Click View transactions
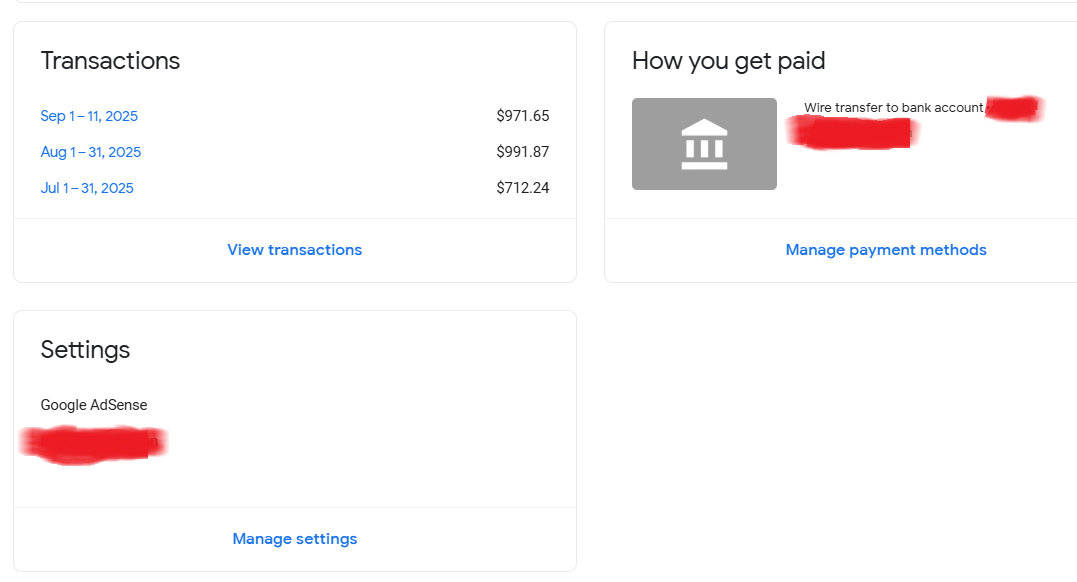Screen dimensions: 1077x582 pyautogui.click(x=294, y=249)
